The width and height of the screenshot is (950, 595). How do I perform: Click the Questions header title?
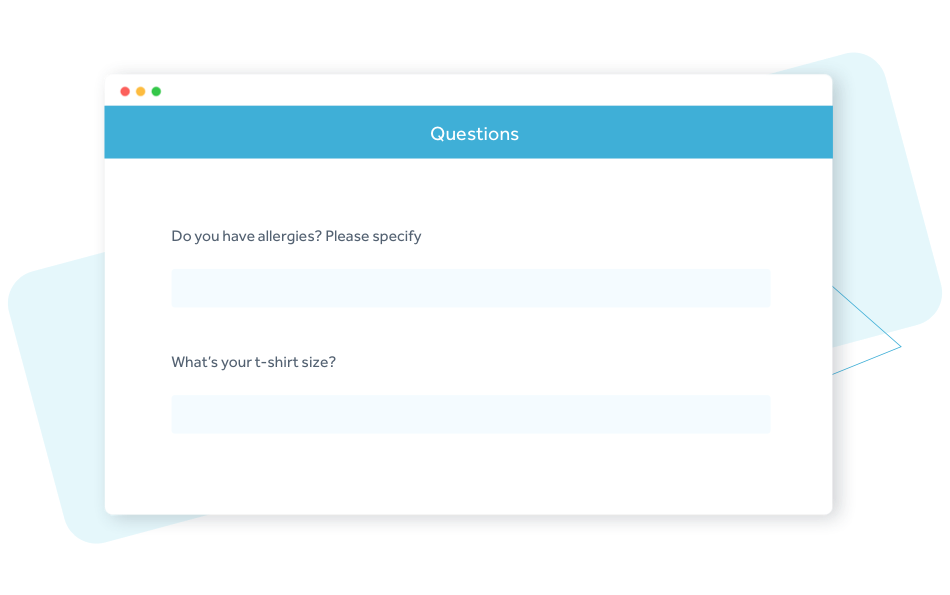click(x=474, y=134)
